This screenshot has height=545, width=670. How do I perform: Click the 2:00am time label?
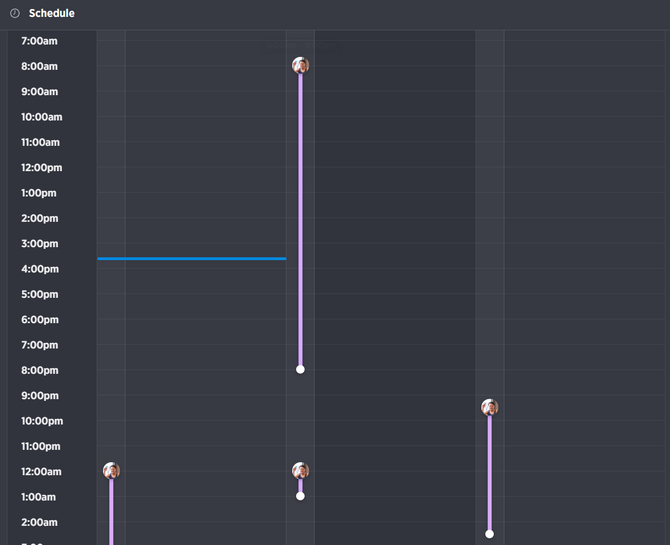tap(40, 522)
